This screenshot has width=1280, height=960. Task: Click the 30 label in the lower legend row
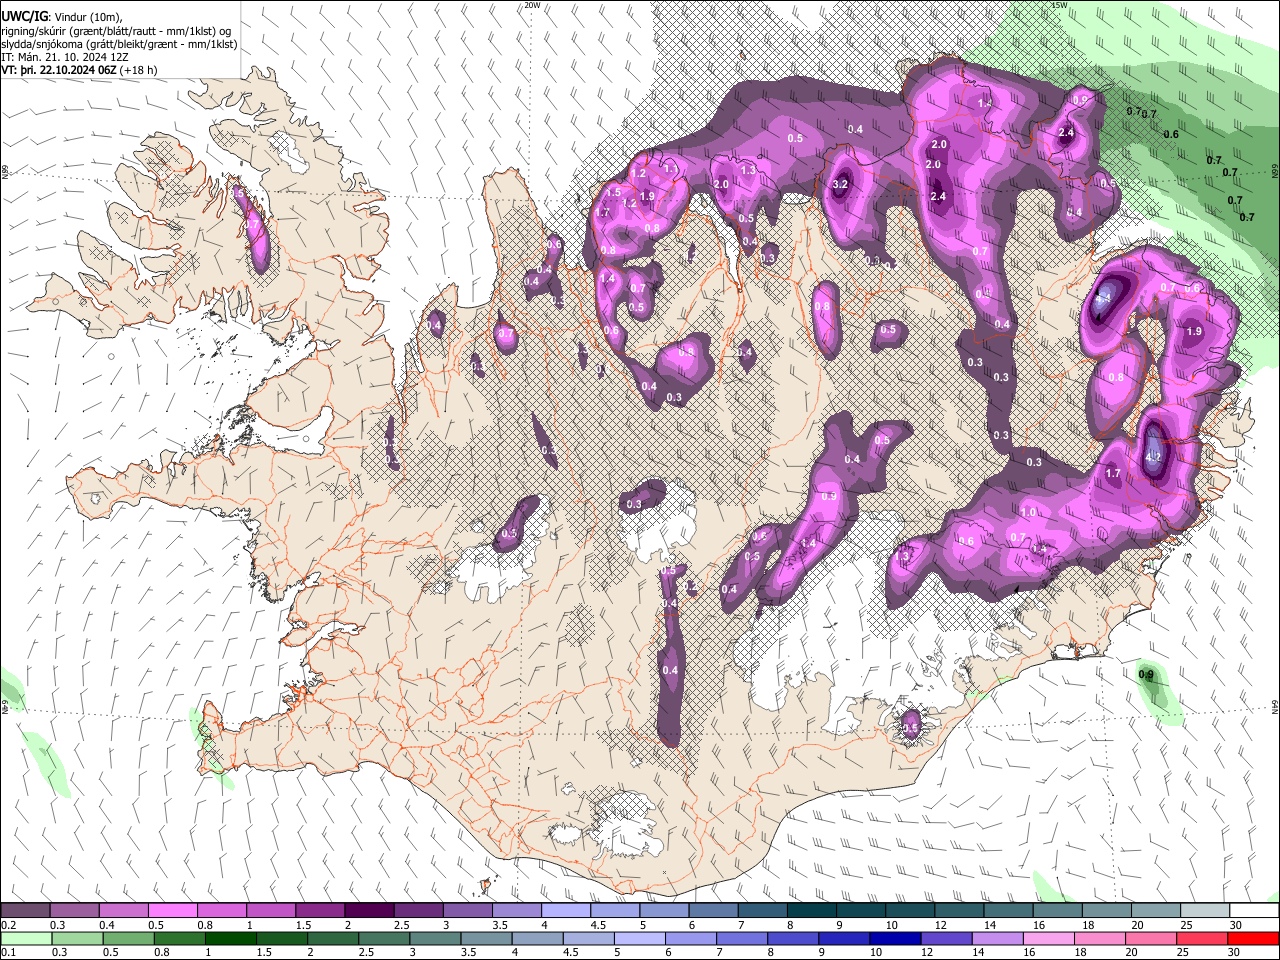tap(1236, 953)
